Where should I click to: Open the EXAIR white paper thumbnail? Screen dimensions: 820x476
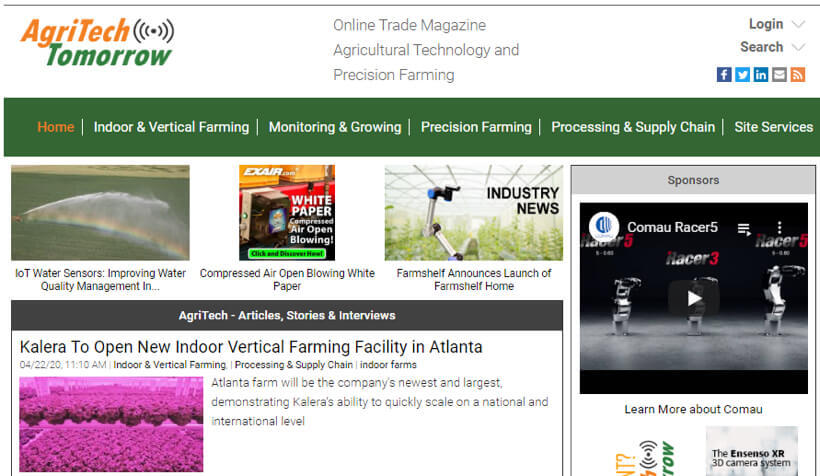[287, 212]
